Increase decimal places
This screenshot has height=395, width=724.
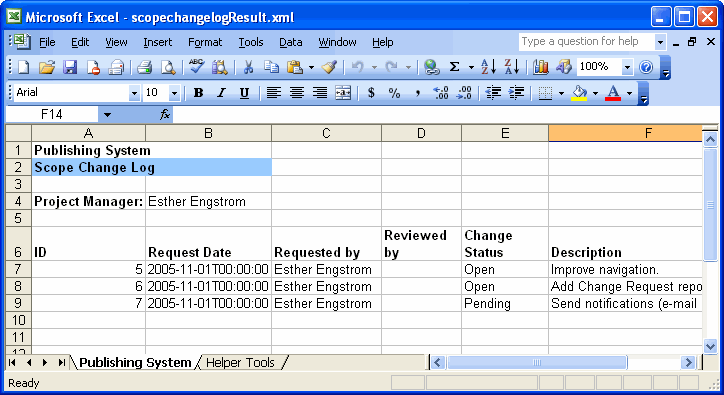(440, 93)
